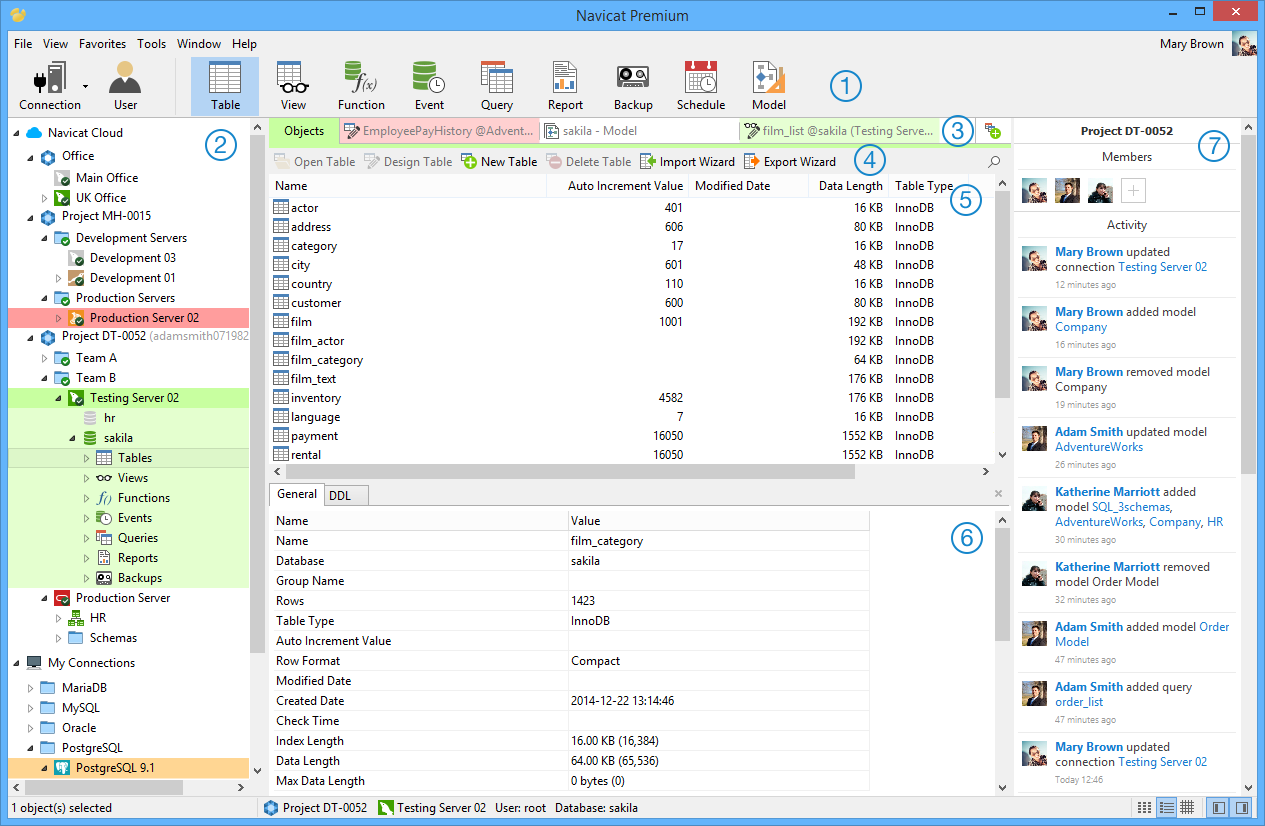Open the Schedule toolbar icon
The image size is (1265, 826).
point(701,86)
